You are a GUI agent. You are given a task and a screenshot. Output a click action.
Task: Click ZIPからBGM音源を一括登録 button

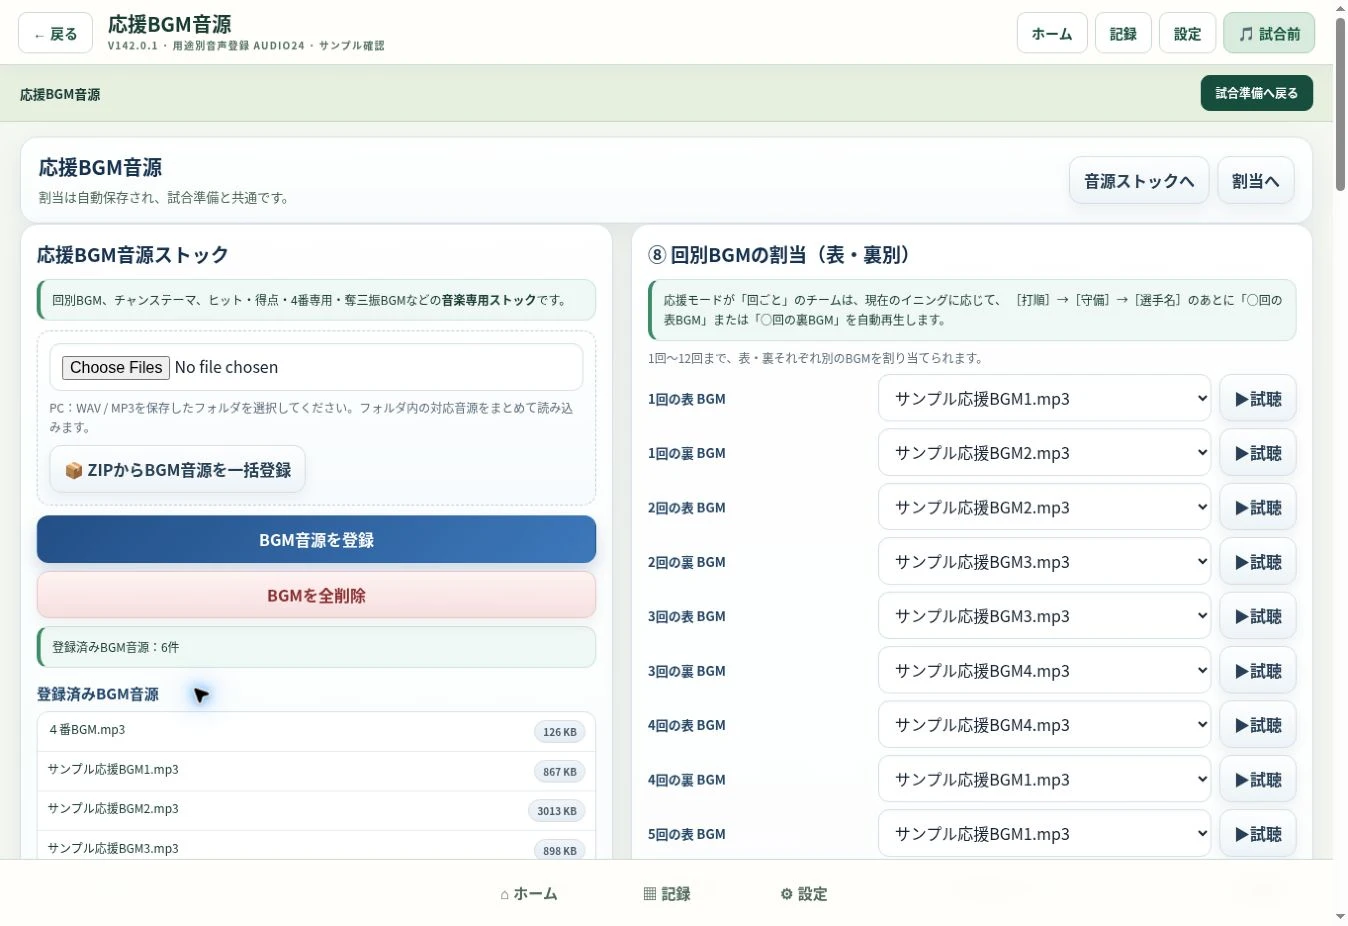(177, 469)
